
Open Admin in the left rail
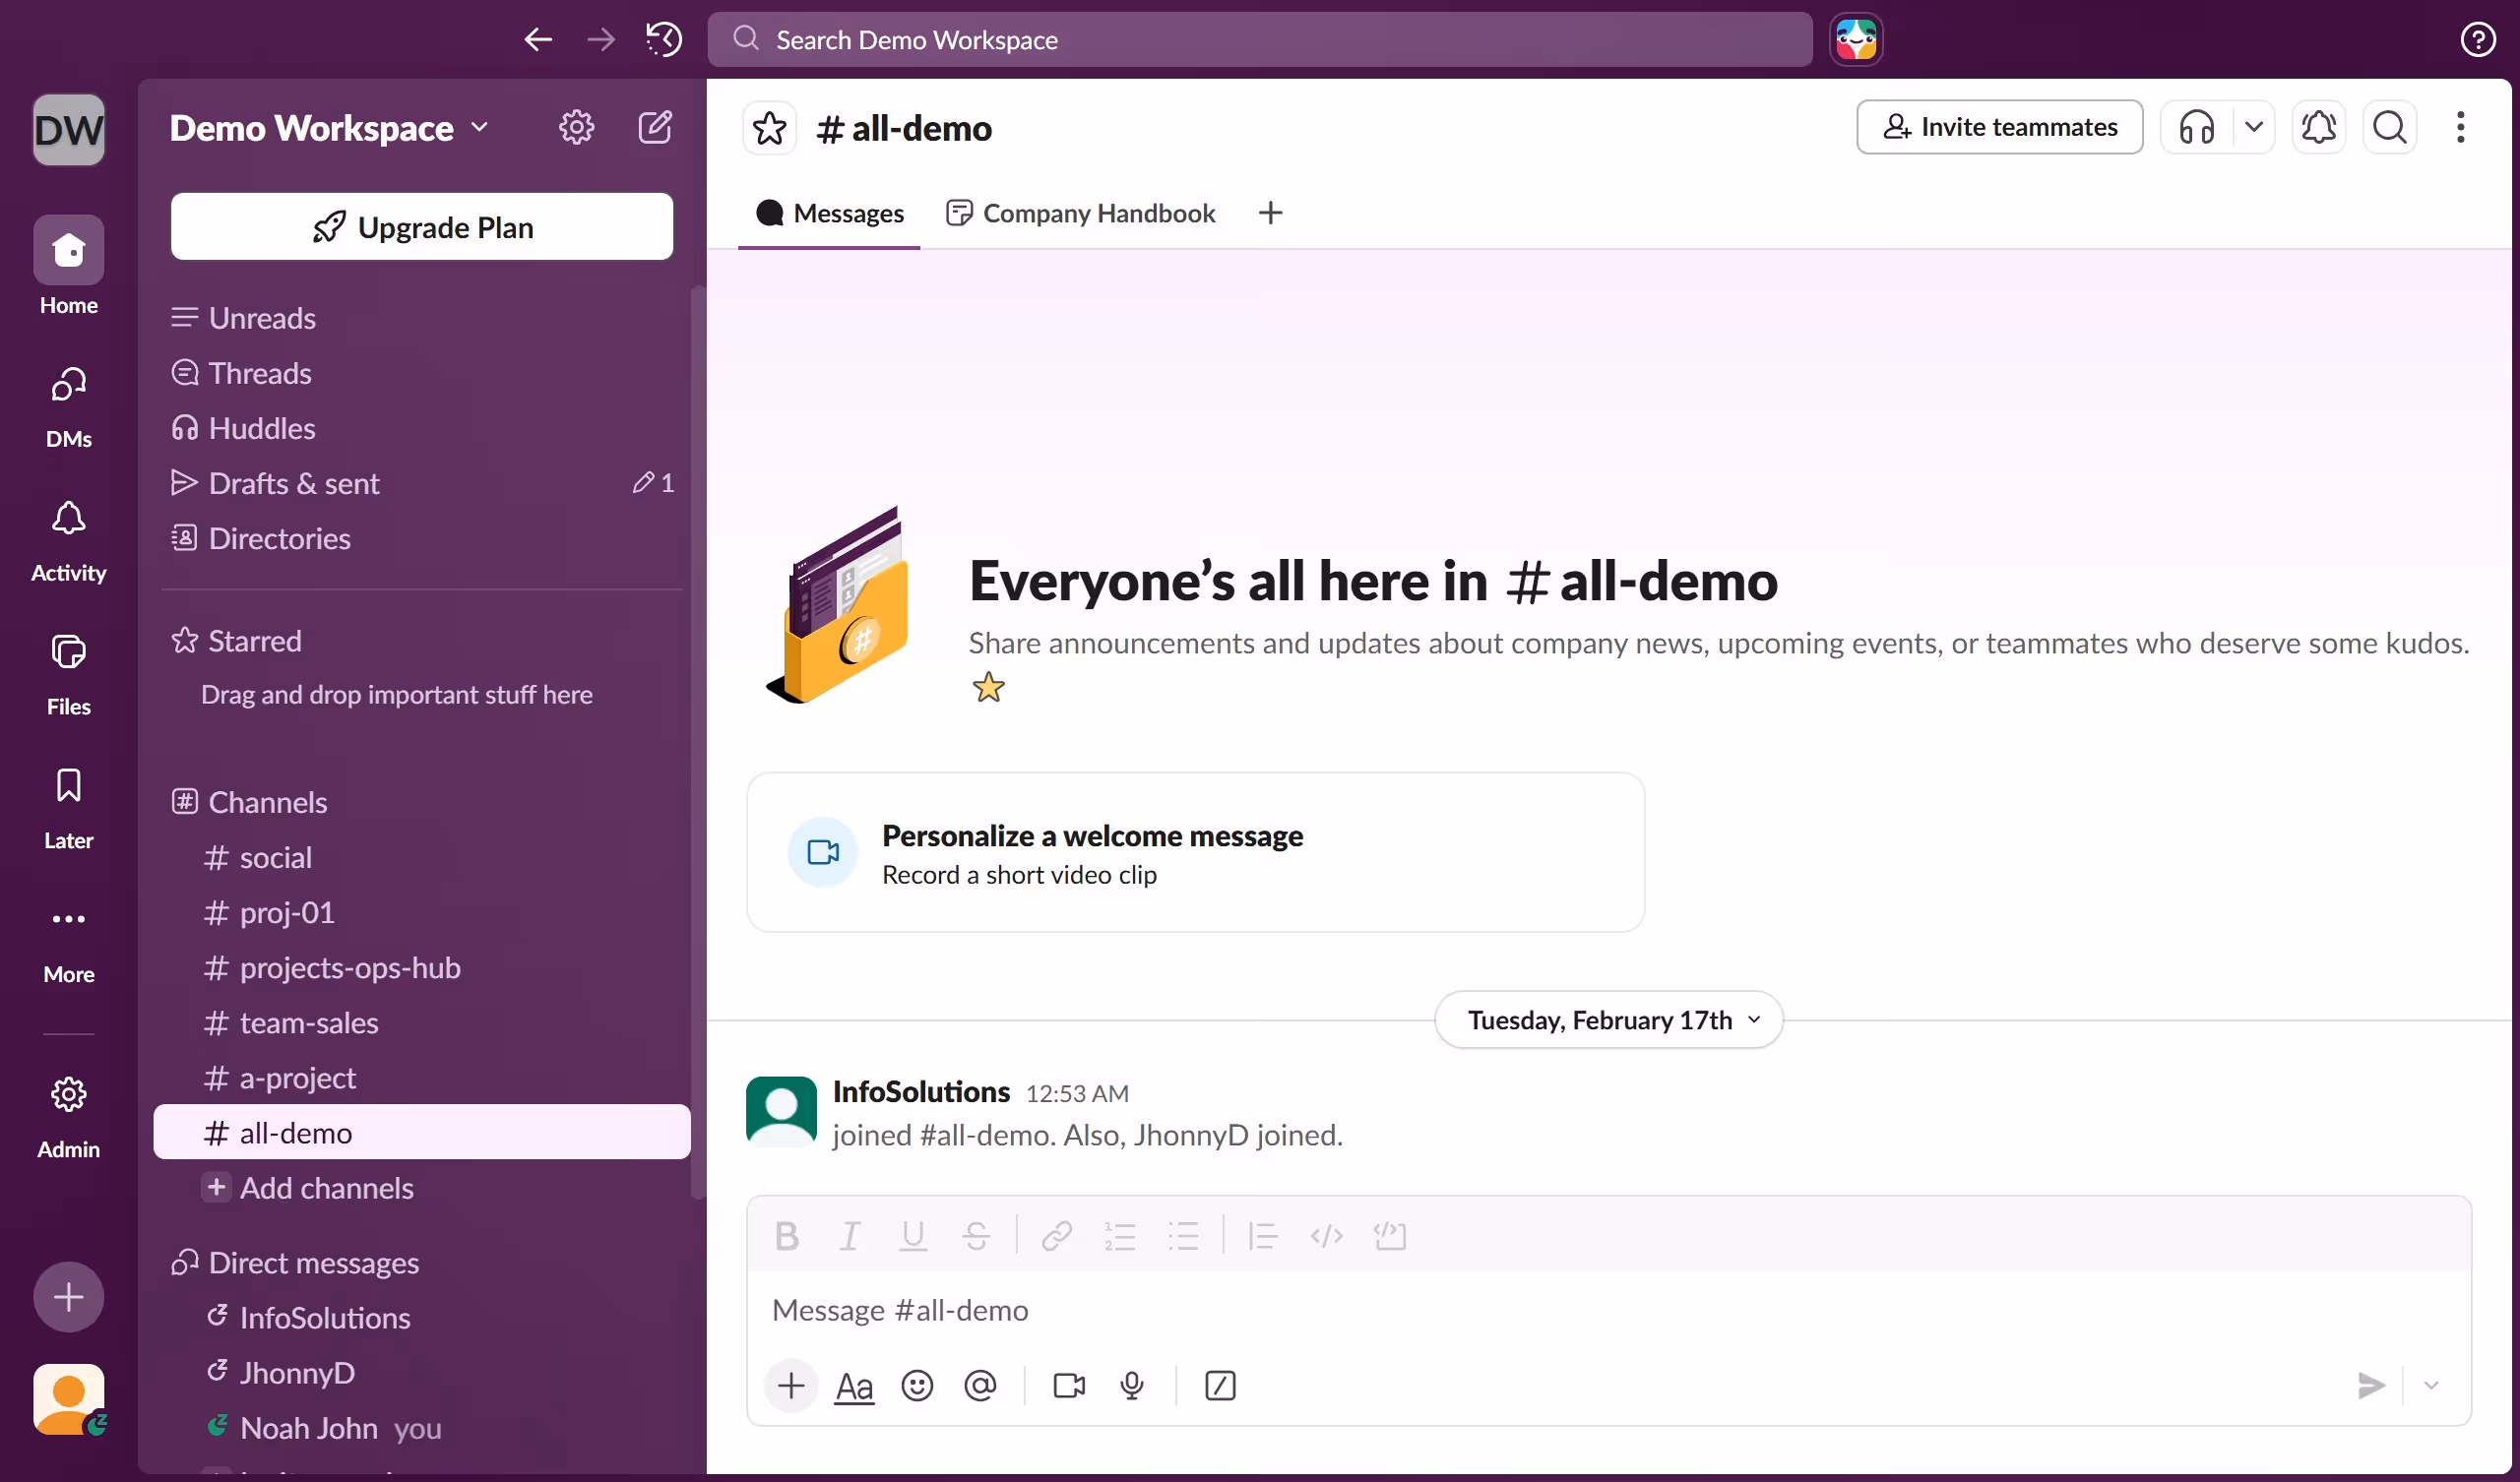coord(68,1116)
